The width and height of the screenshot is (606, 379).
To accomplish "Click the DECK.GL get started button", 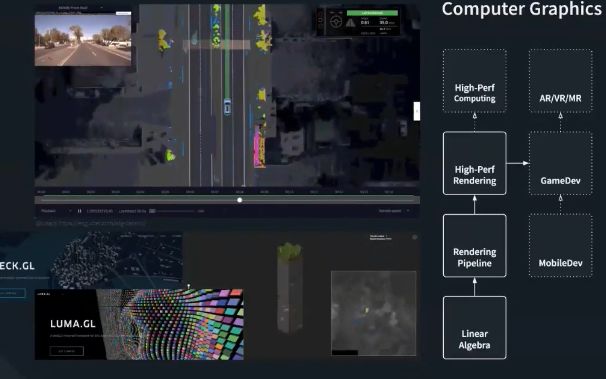I will (x=12, y=293).
